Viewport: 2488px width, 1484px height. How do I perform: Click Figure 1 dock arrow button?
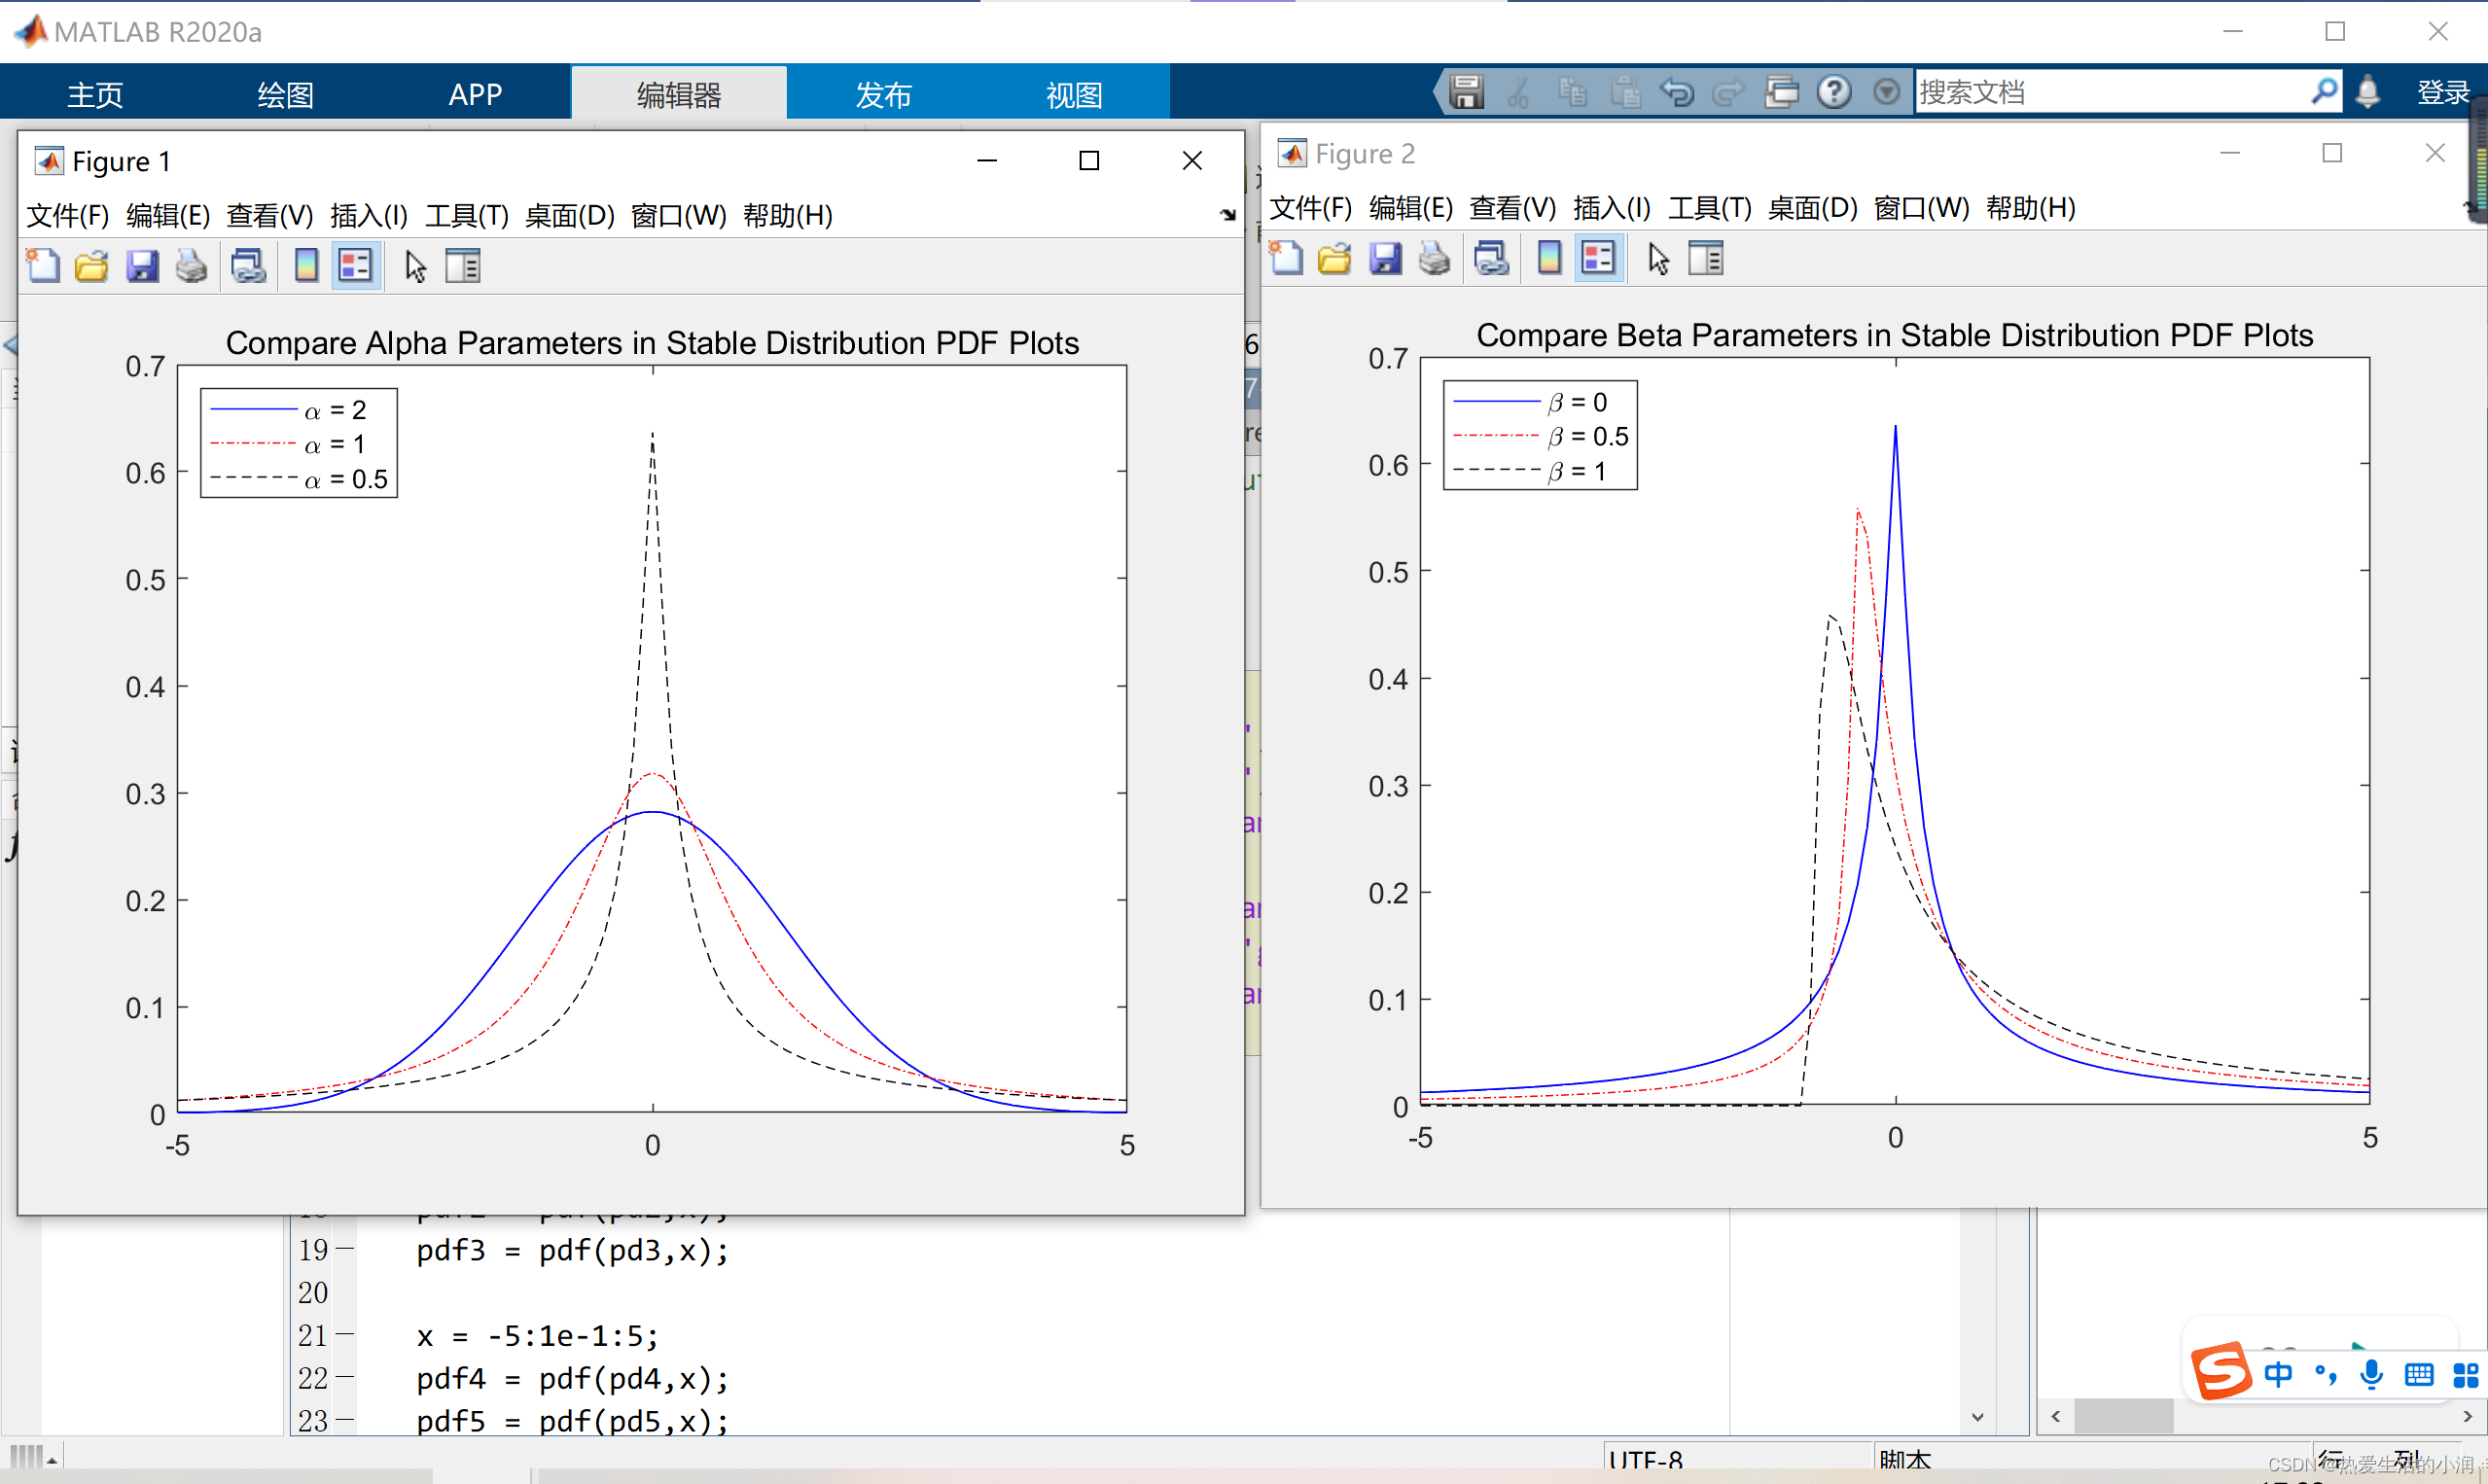point(1228,214)
